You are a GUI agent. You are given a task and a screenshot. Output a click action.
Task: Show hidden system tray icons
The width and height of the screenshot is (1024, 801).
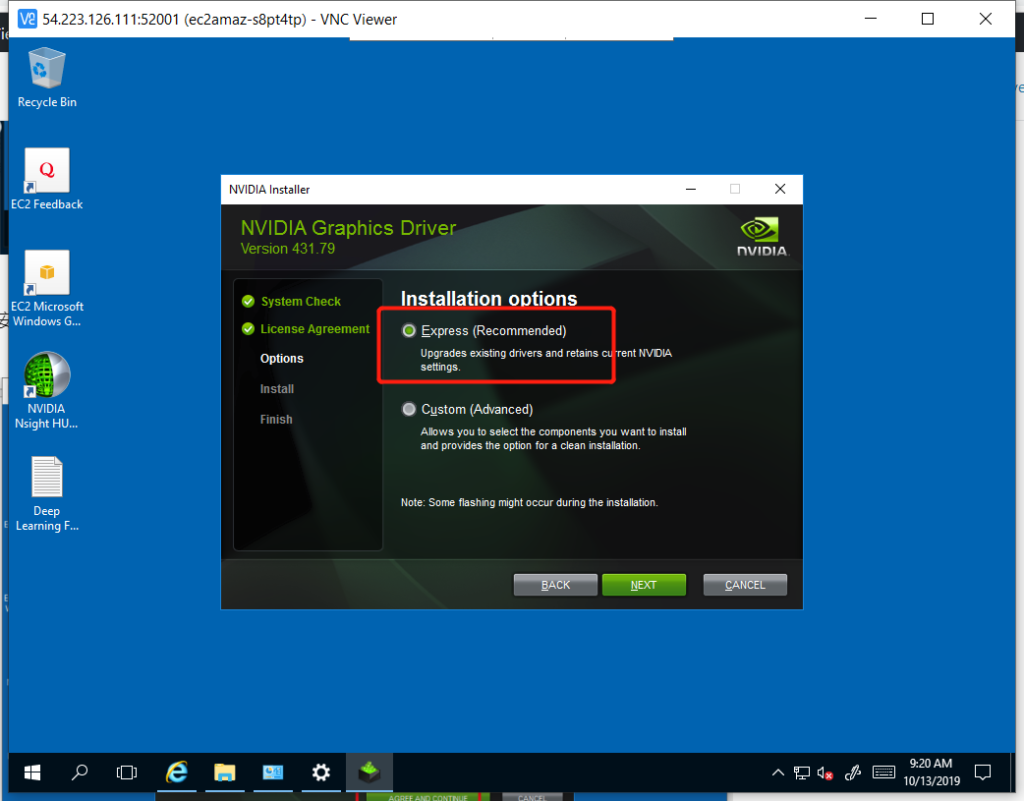click(778, 772)
